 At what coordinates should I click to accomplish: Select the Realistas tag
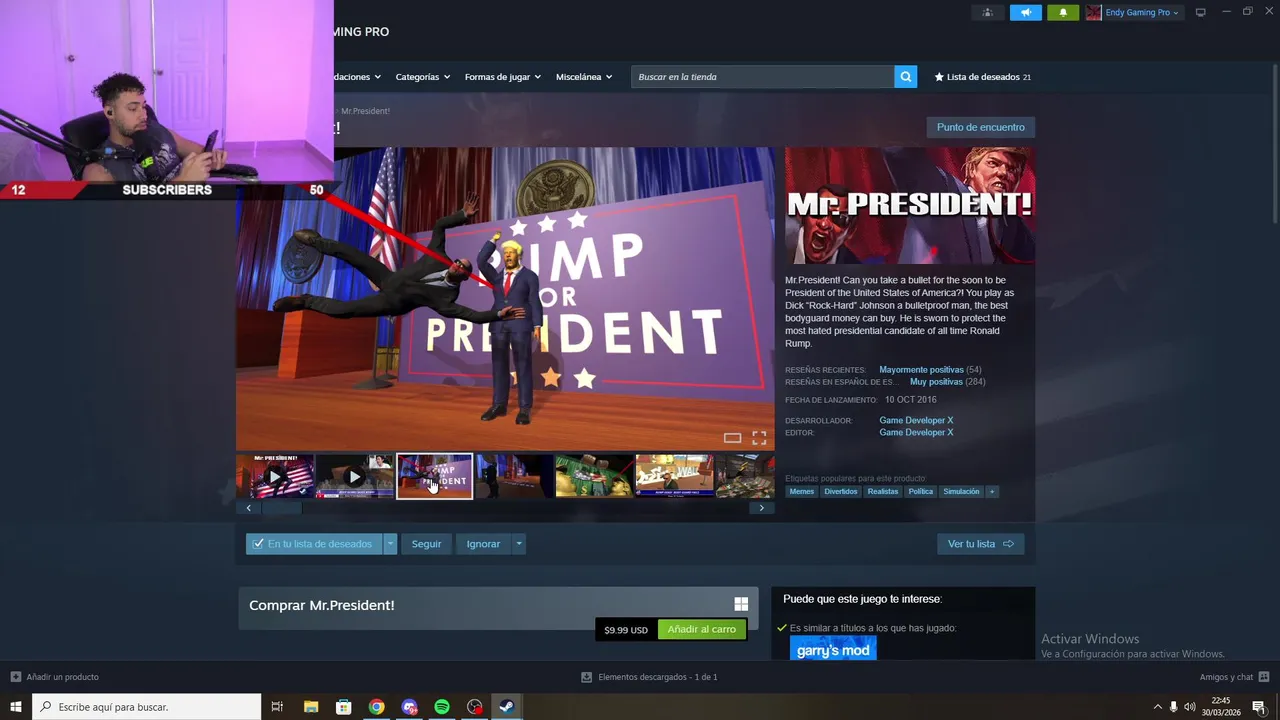click(x=883, y=491)
